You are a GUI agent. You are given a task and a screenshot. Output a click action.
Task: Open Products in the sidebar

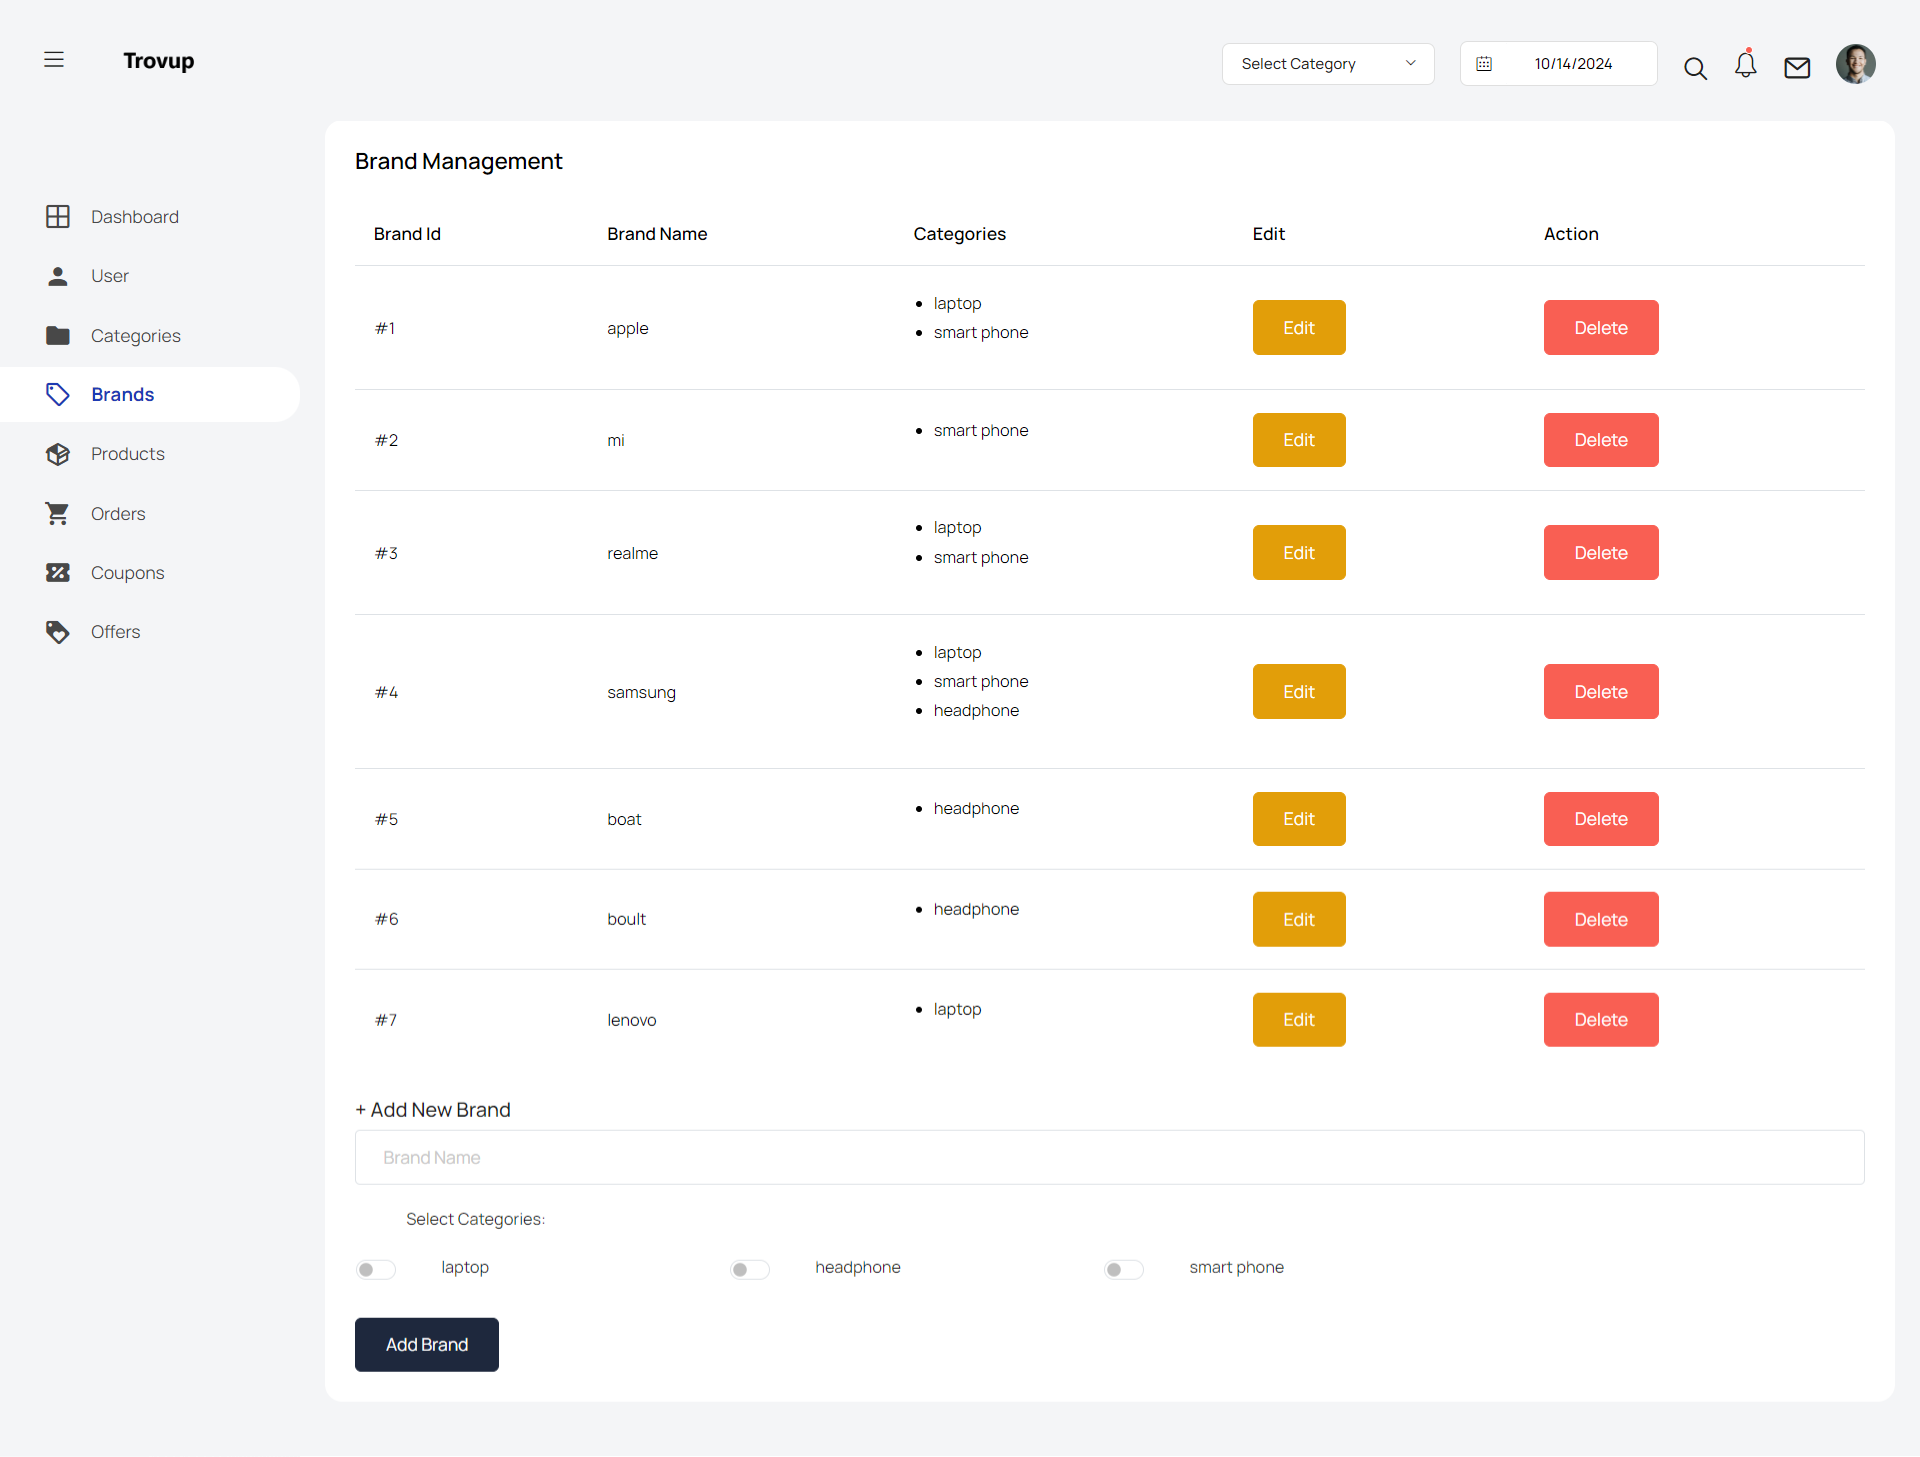pyautogui.click(x=128, y=454)
